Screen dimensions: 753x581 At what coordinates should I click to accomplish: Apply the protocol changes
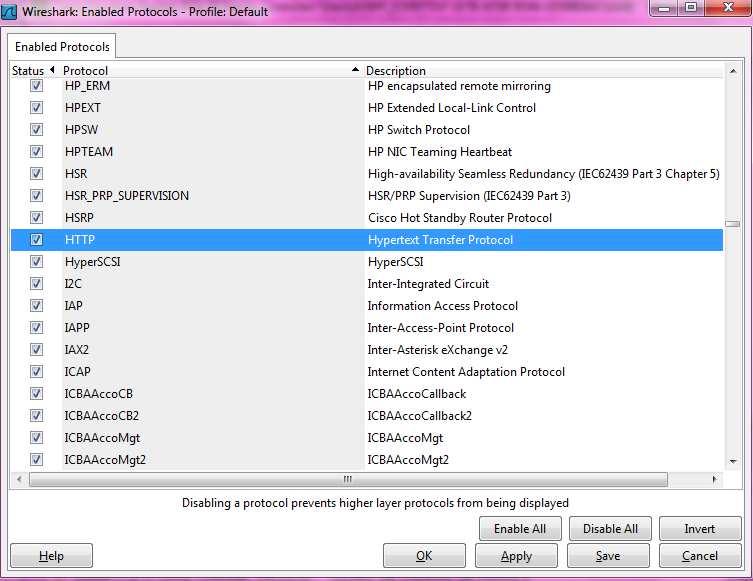516,556
